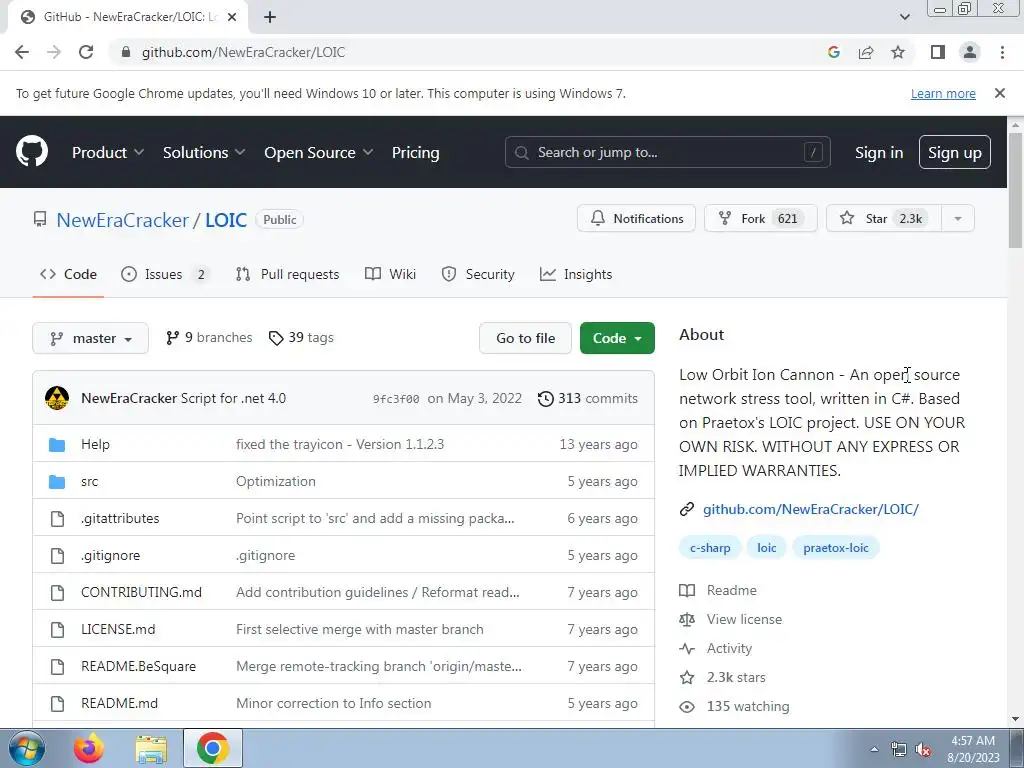View the 313 commits history

tap(587, 398)
